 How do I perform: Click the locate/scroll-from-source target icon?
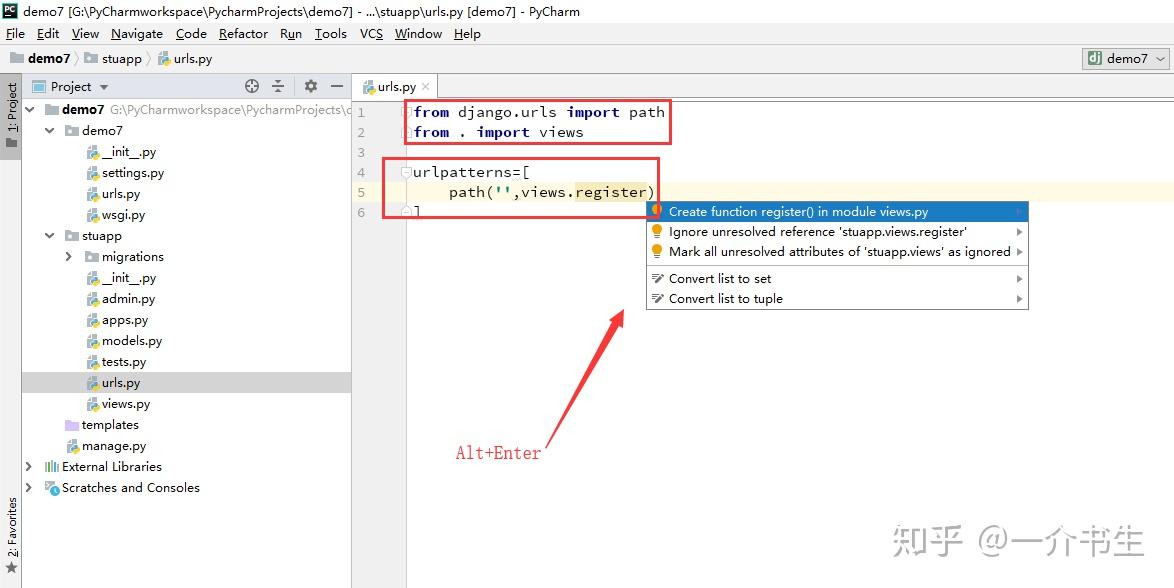coord(252,86)
